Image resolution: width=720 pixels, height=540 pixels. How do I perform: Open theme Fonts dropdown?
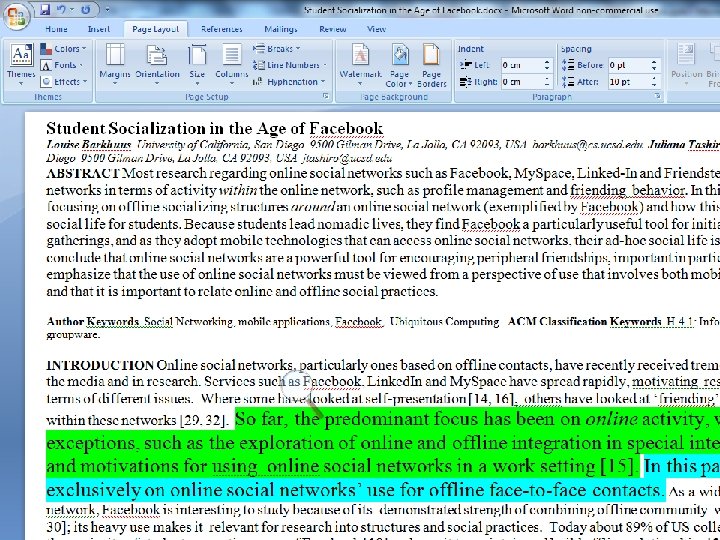point(62,65)
